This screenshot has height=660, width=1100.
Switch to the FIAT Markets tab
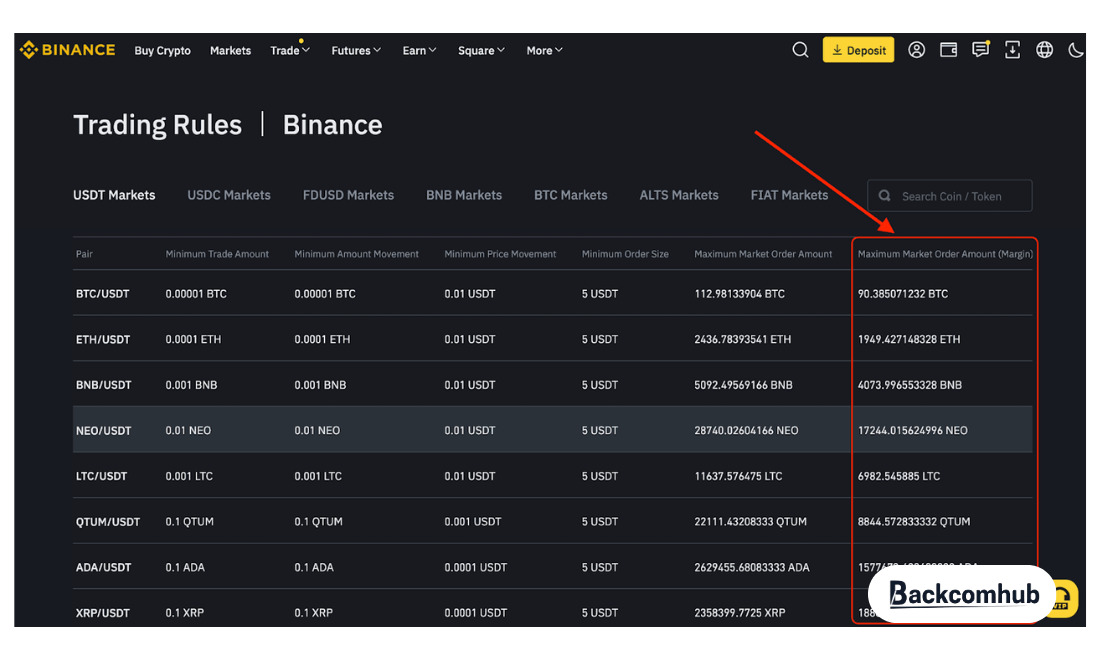click(789, 195)
